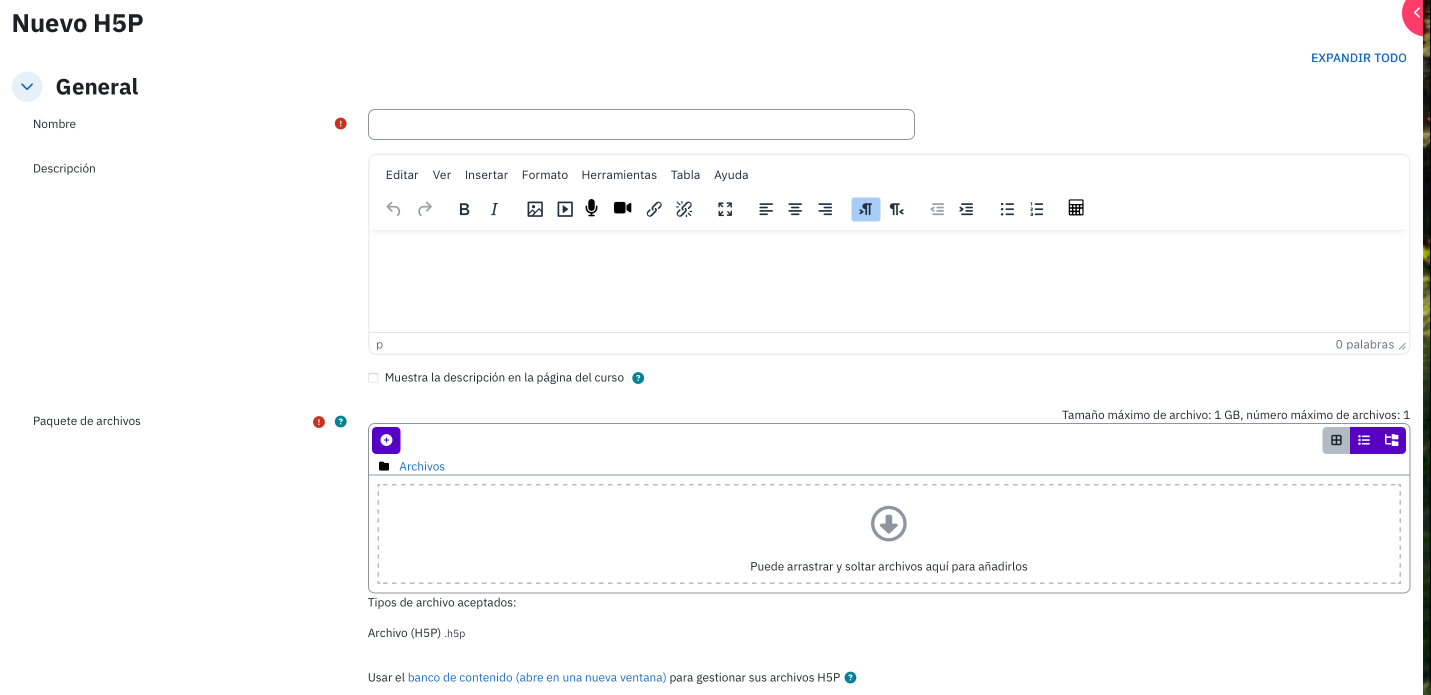The height and width of the screenshot is (695, 1431).
Task: Insert a bulleted list
Action: tap(1007, 209)
